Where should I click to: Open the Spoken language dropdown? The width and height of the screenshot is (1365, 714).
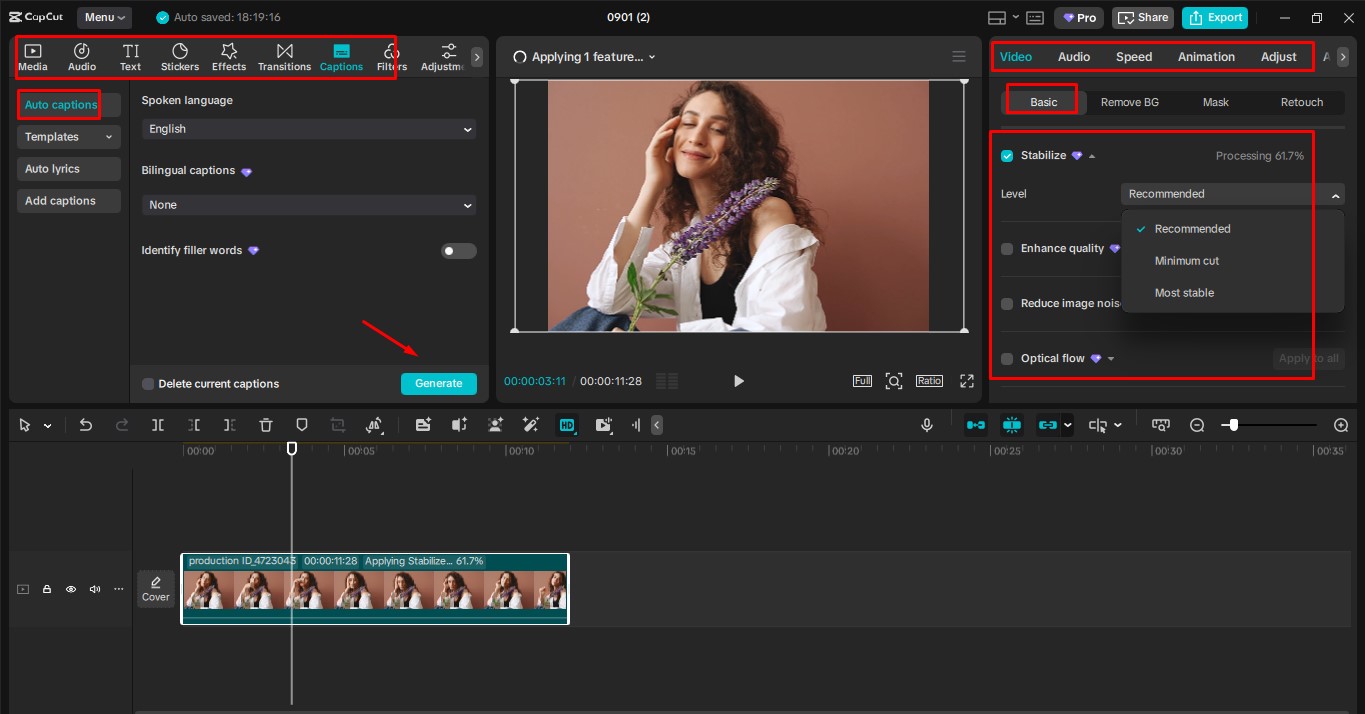tap(308, 129)
